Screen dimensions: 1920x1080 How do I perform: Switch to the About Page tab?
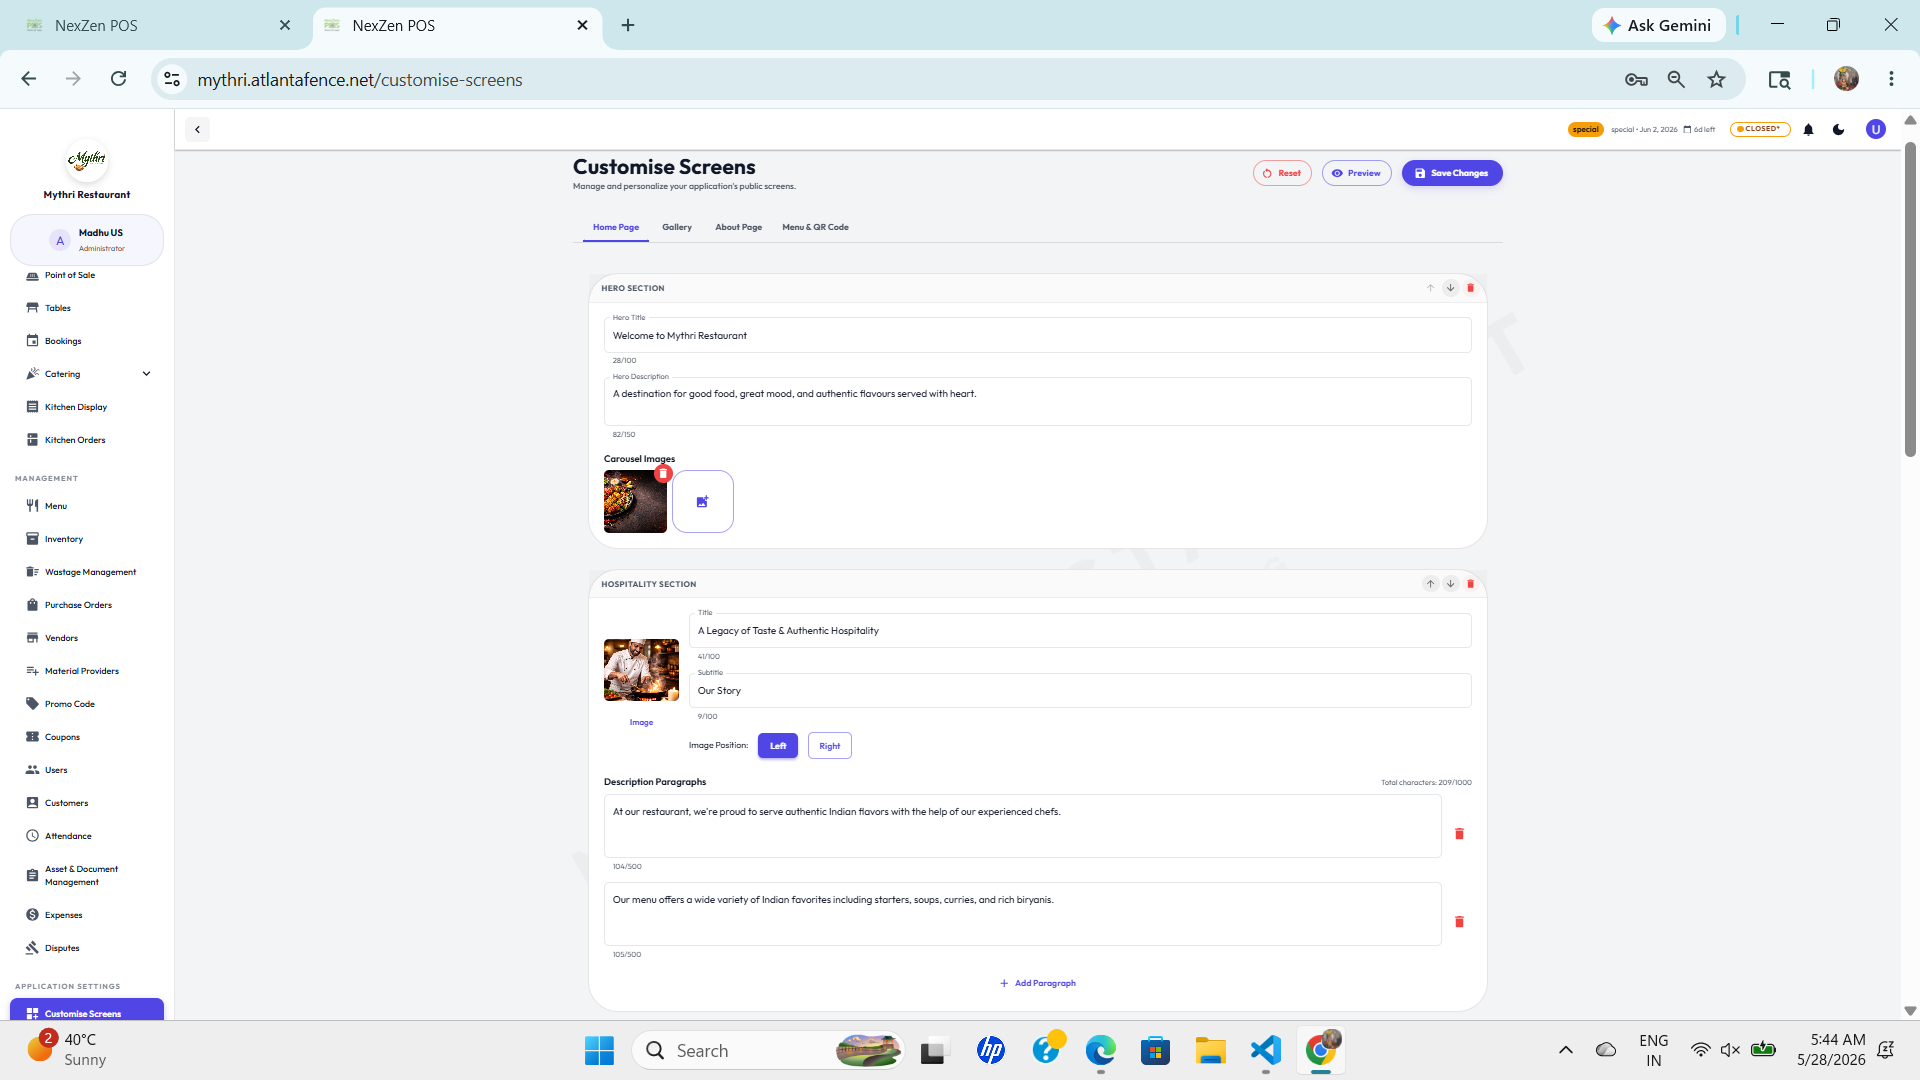click(x=738, y=227)
